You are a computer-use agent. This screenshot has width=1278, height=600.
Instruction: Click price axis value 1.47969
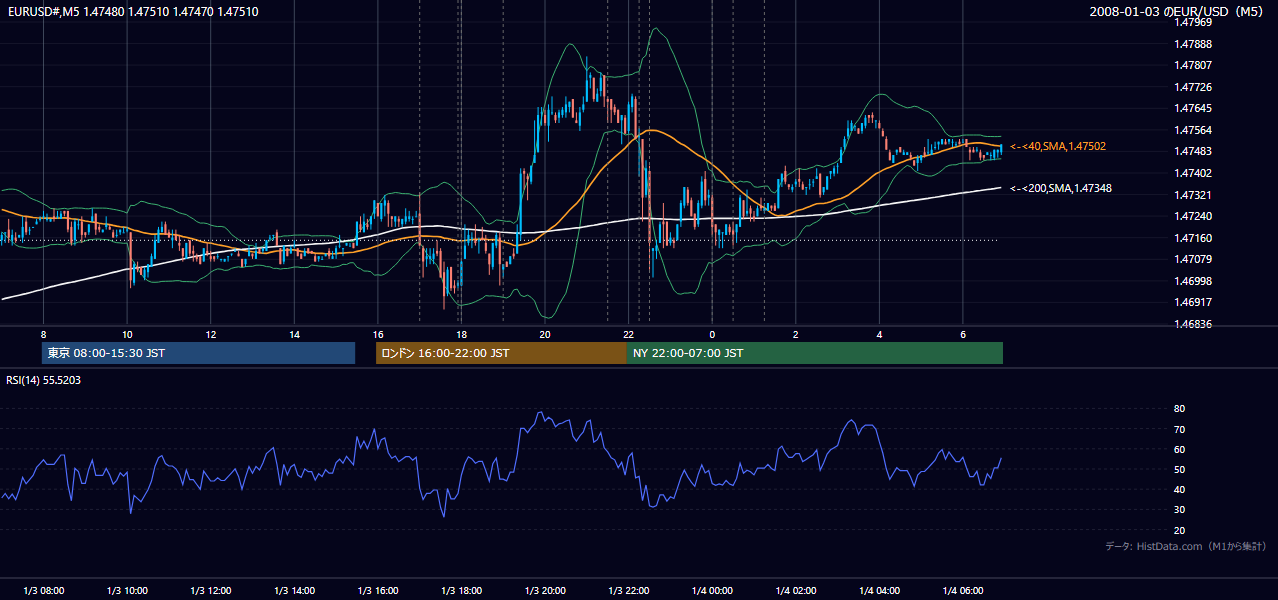tap(1194, 22)
